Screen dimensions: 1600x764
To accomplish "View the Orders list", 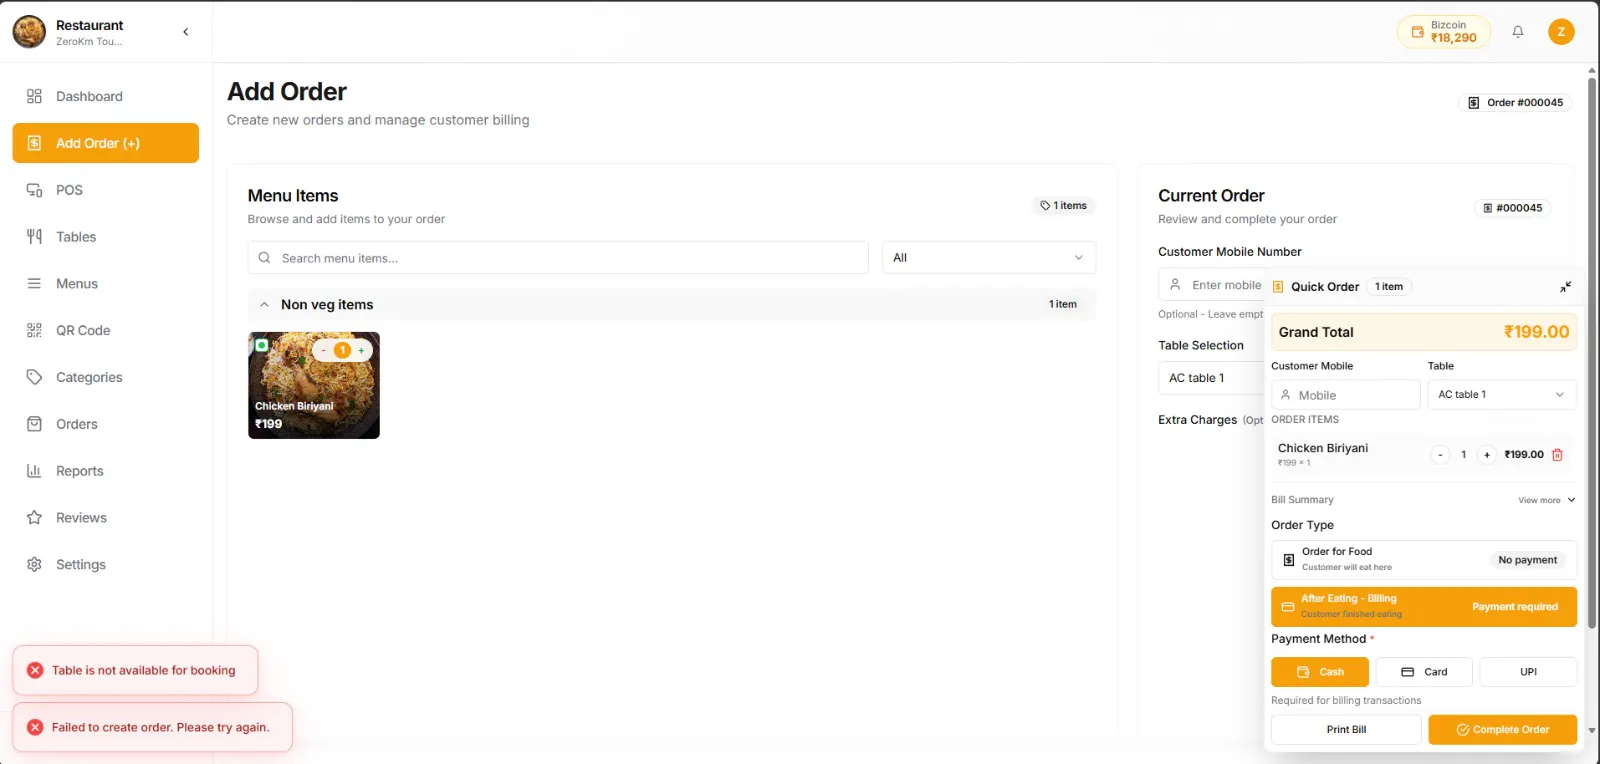I will 105,424.
